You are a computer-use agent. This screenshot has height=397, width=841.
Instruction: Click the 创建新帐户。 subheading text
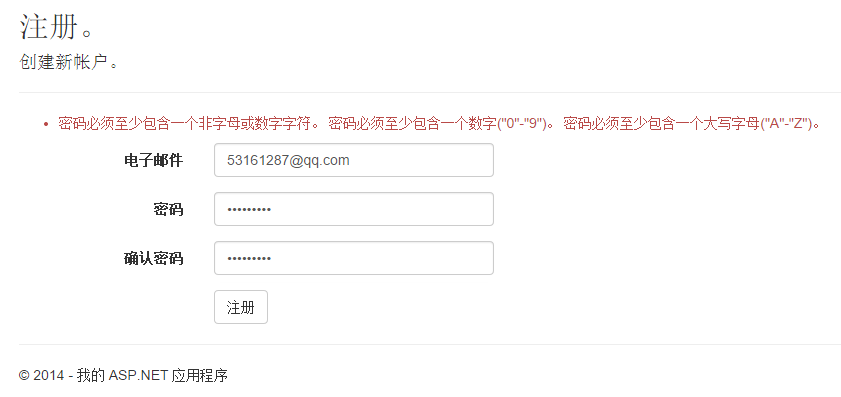pyautogui.click(x=68, y=62)
